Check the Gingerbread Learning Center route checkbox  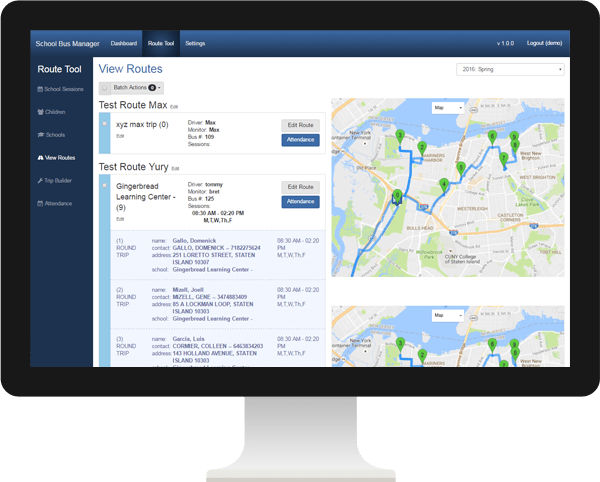tap(104, 186)
